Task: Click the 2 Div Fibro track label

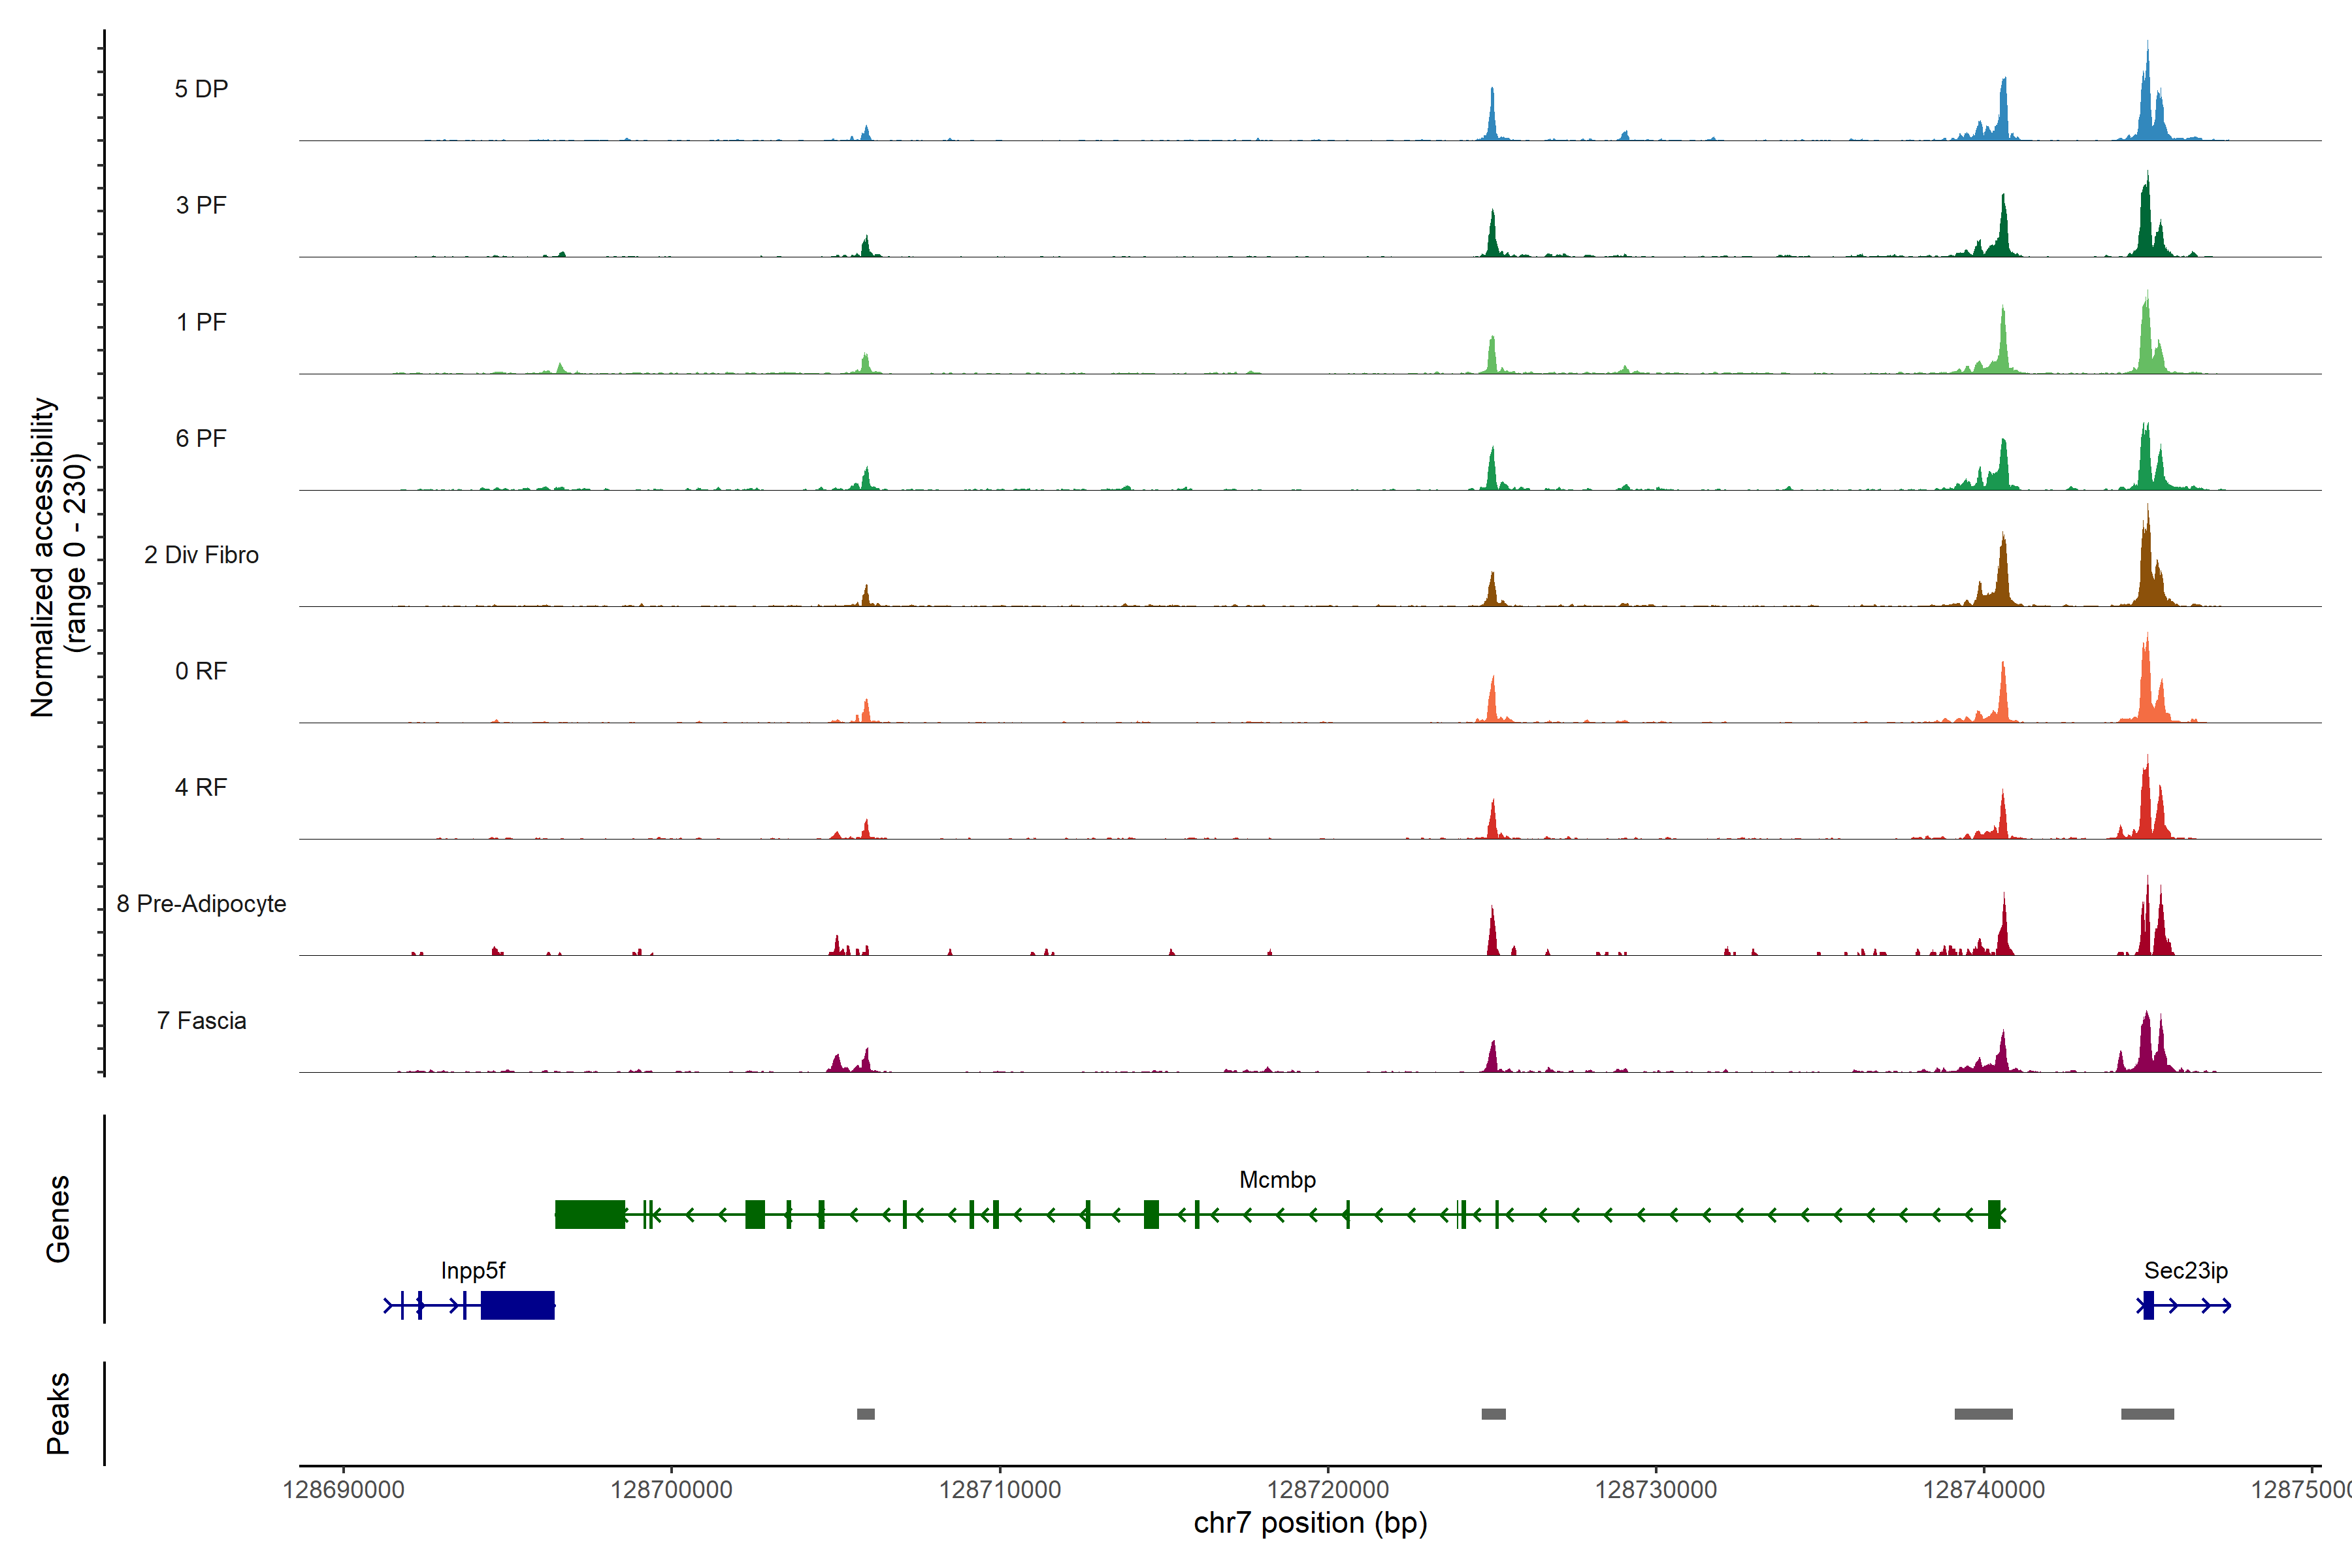Action: 201,555
